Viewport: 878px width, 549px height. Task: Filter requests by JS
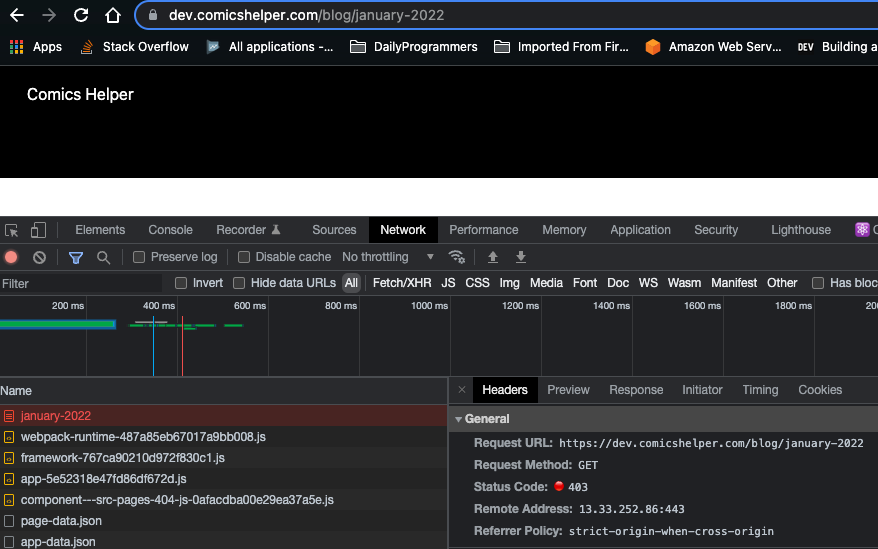tap(448, 283)
